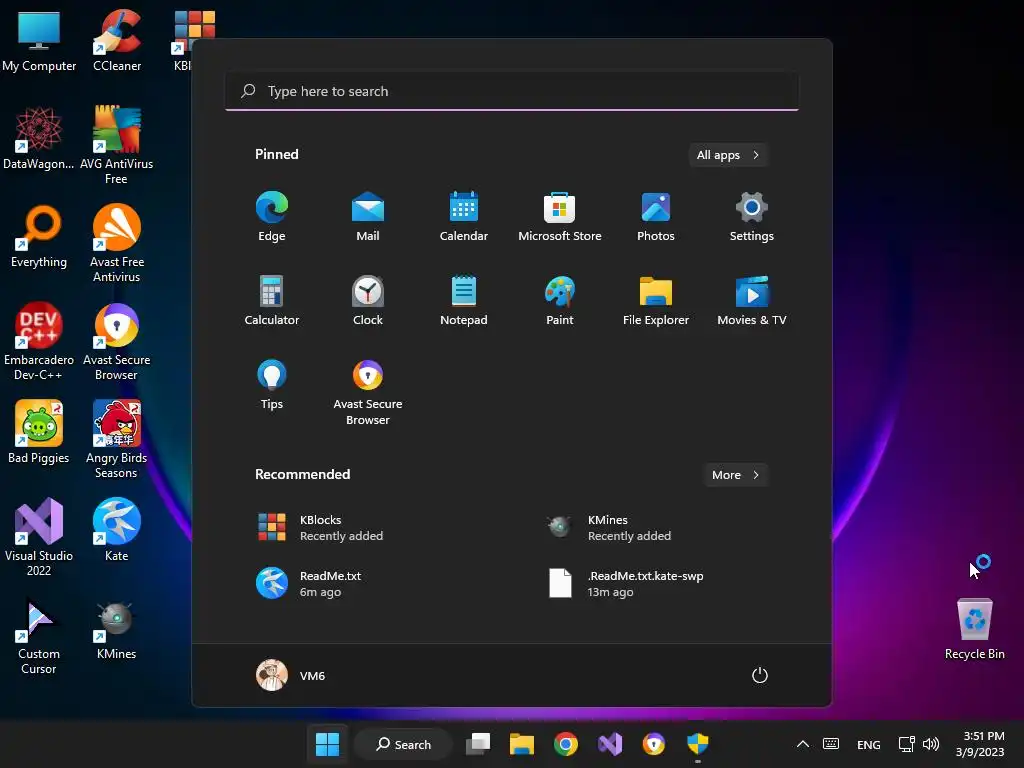Open the VM6 user account menu
Screen dimensions: 1024x768
tap(291, 675)
